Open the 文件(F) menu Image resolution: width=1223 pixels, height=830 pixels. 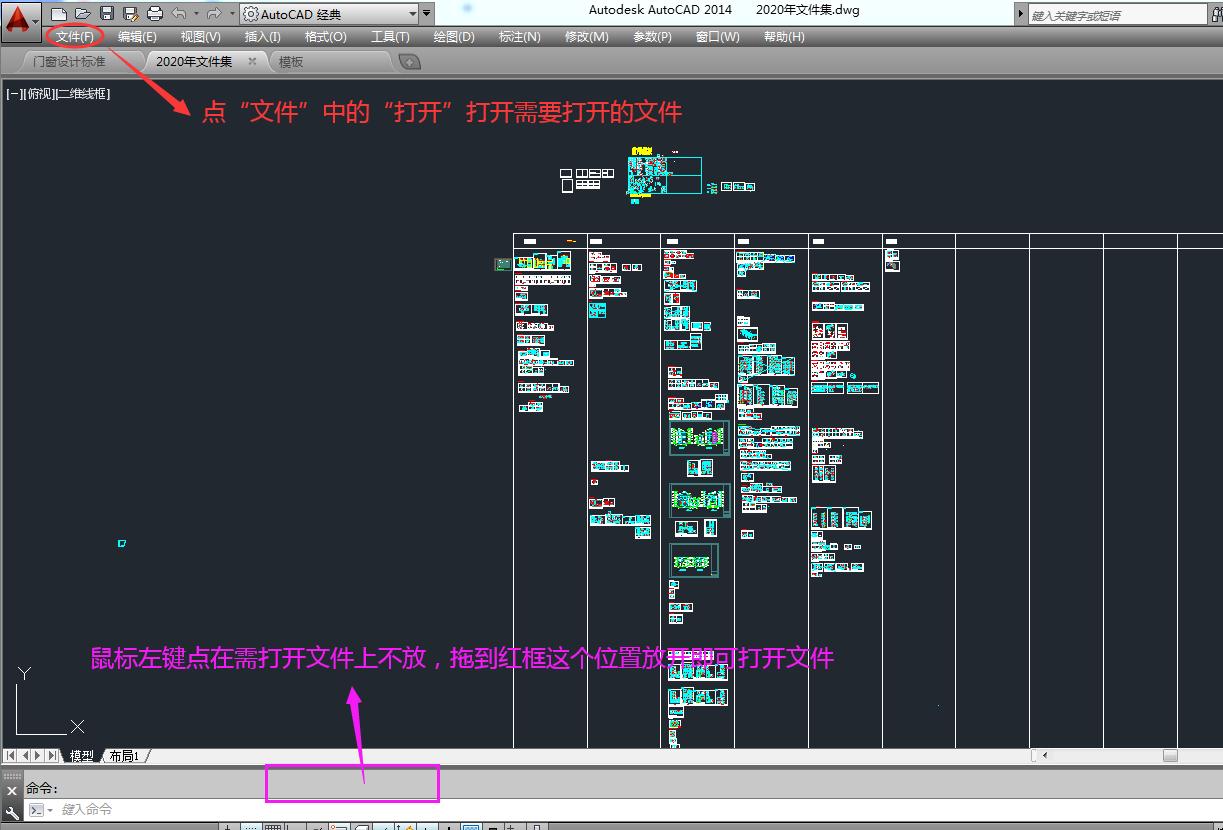(x=75, y=37)
